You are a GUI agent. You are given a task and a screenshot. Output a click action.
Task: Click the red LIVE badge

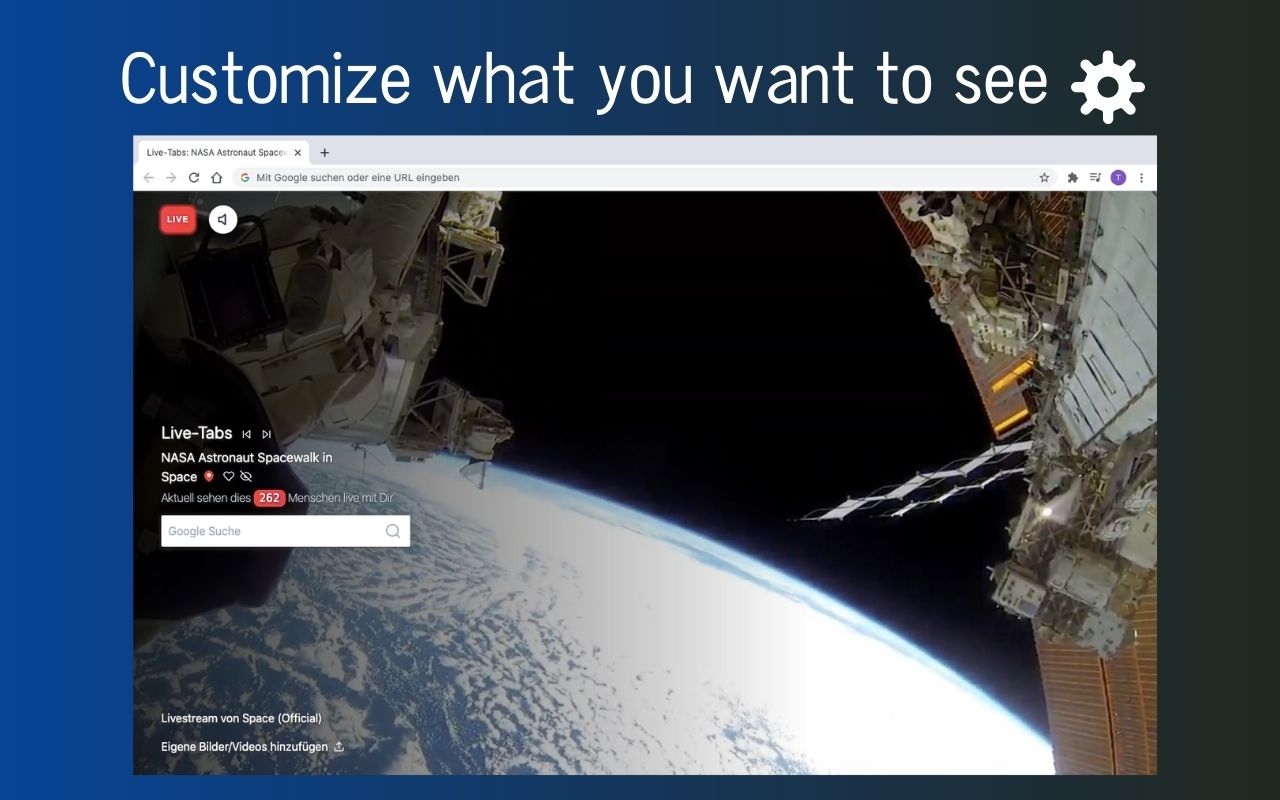click(178, 219)
